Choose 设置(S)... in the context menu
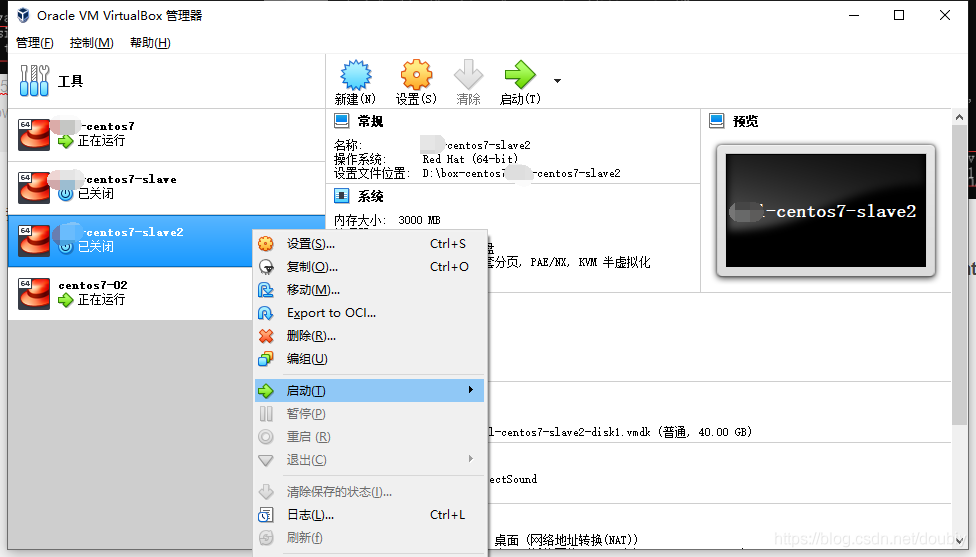Screen dimensions: 976x557 (369, 244)
